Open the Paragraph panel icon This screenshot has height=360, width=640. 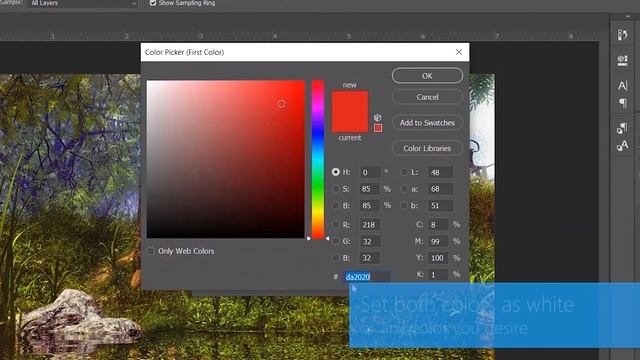(x=623, y=103)
